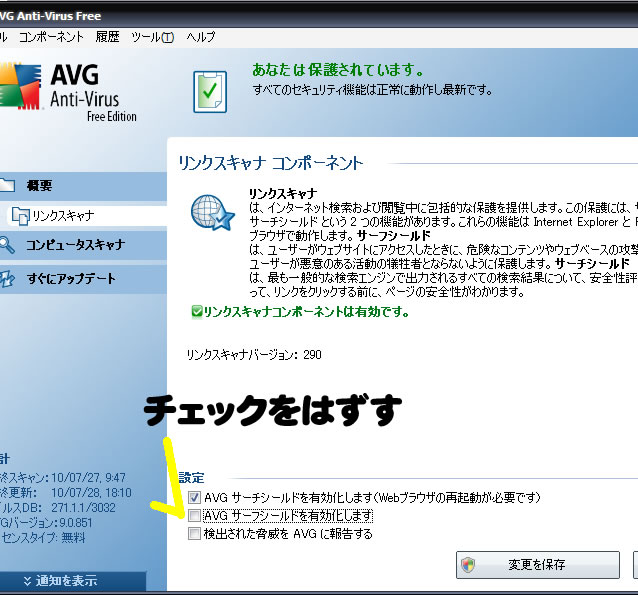Open the コンポーネント menu
Screen dimensions: 638x595
click(x=51, y=37)
